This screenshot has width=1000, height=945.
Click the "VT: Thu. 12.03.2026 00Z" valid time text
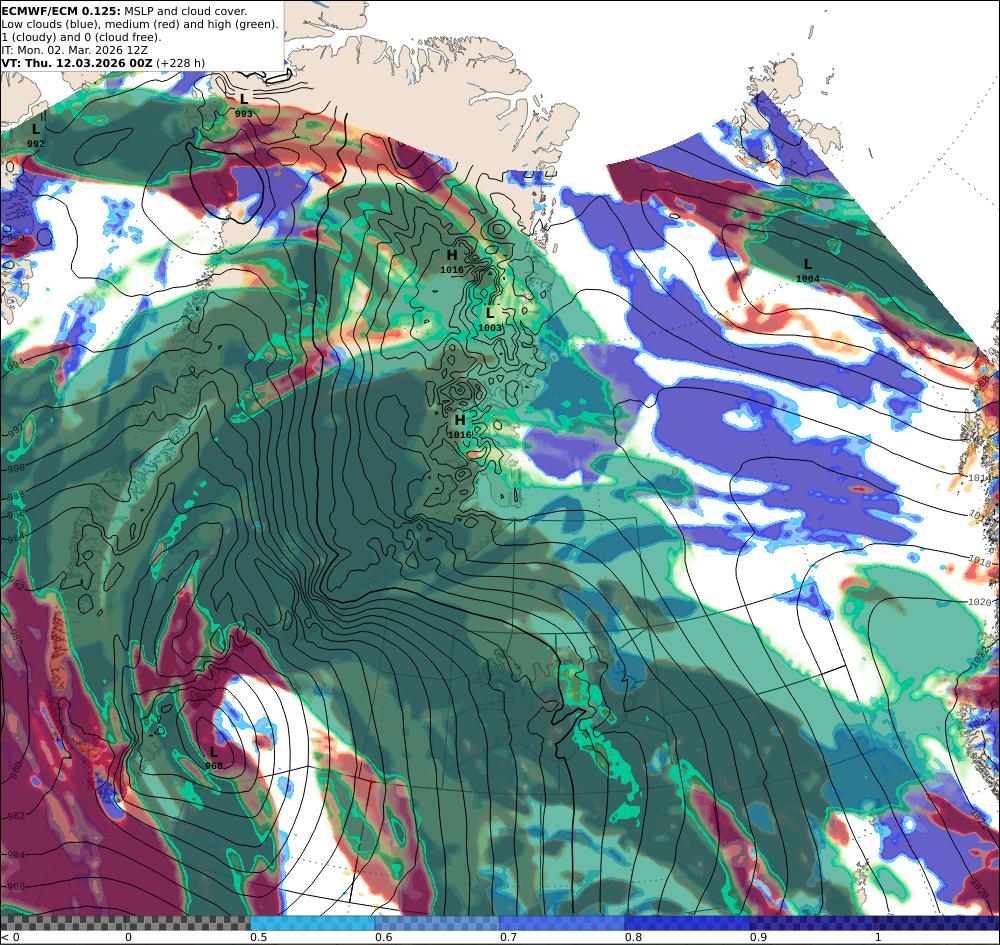[x=77, y=62]
